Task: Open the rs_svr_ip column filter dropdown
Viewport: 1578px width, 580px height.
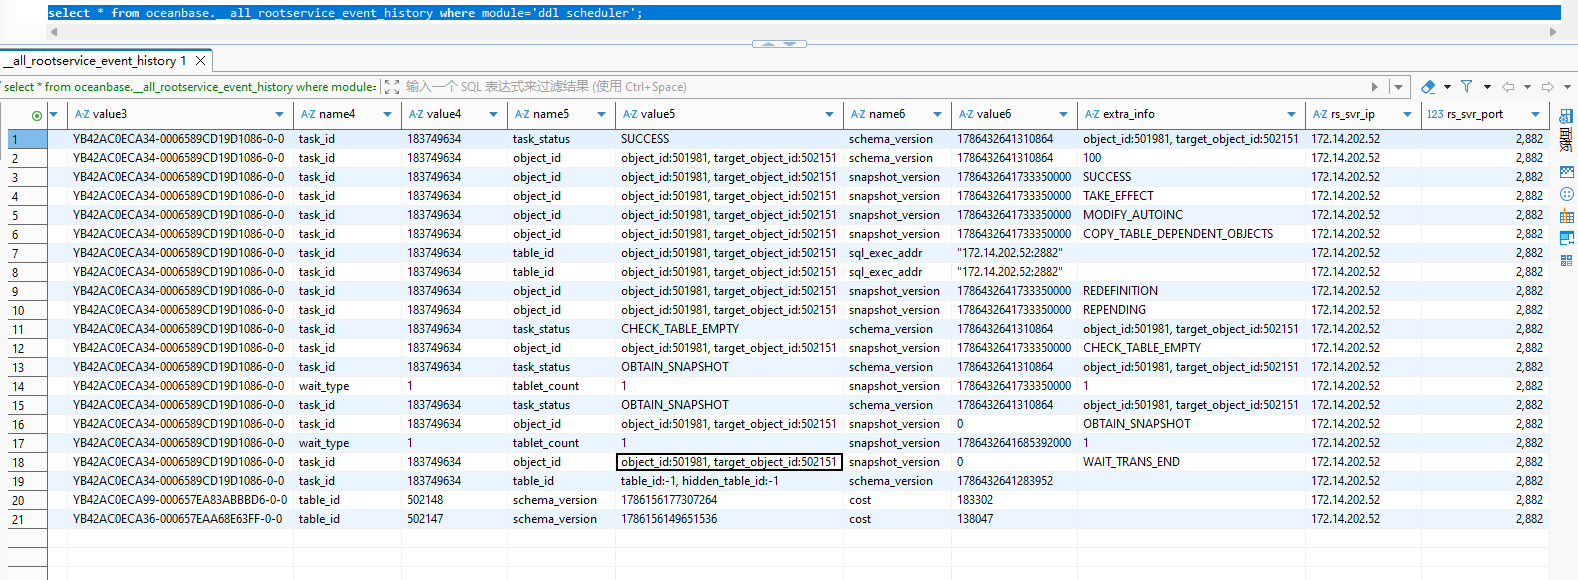Action: pyautogui.click(x=1407, y=115)
